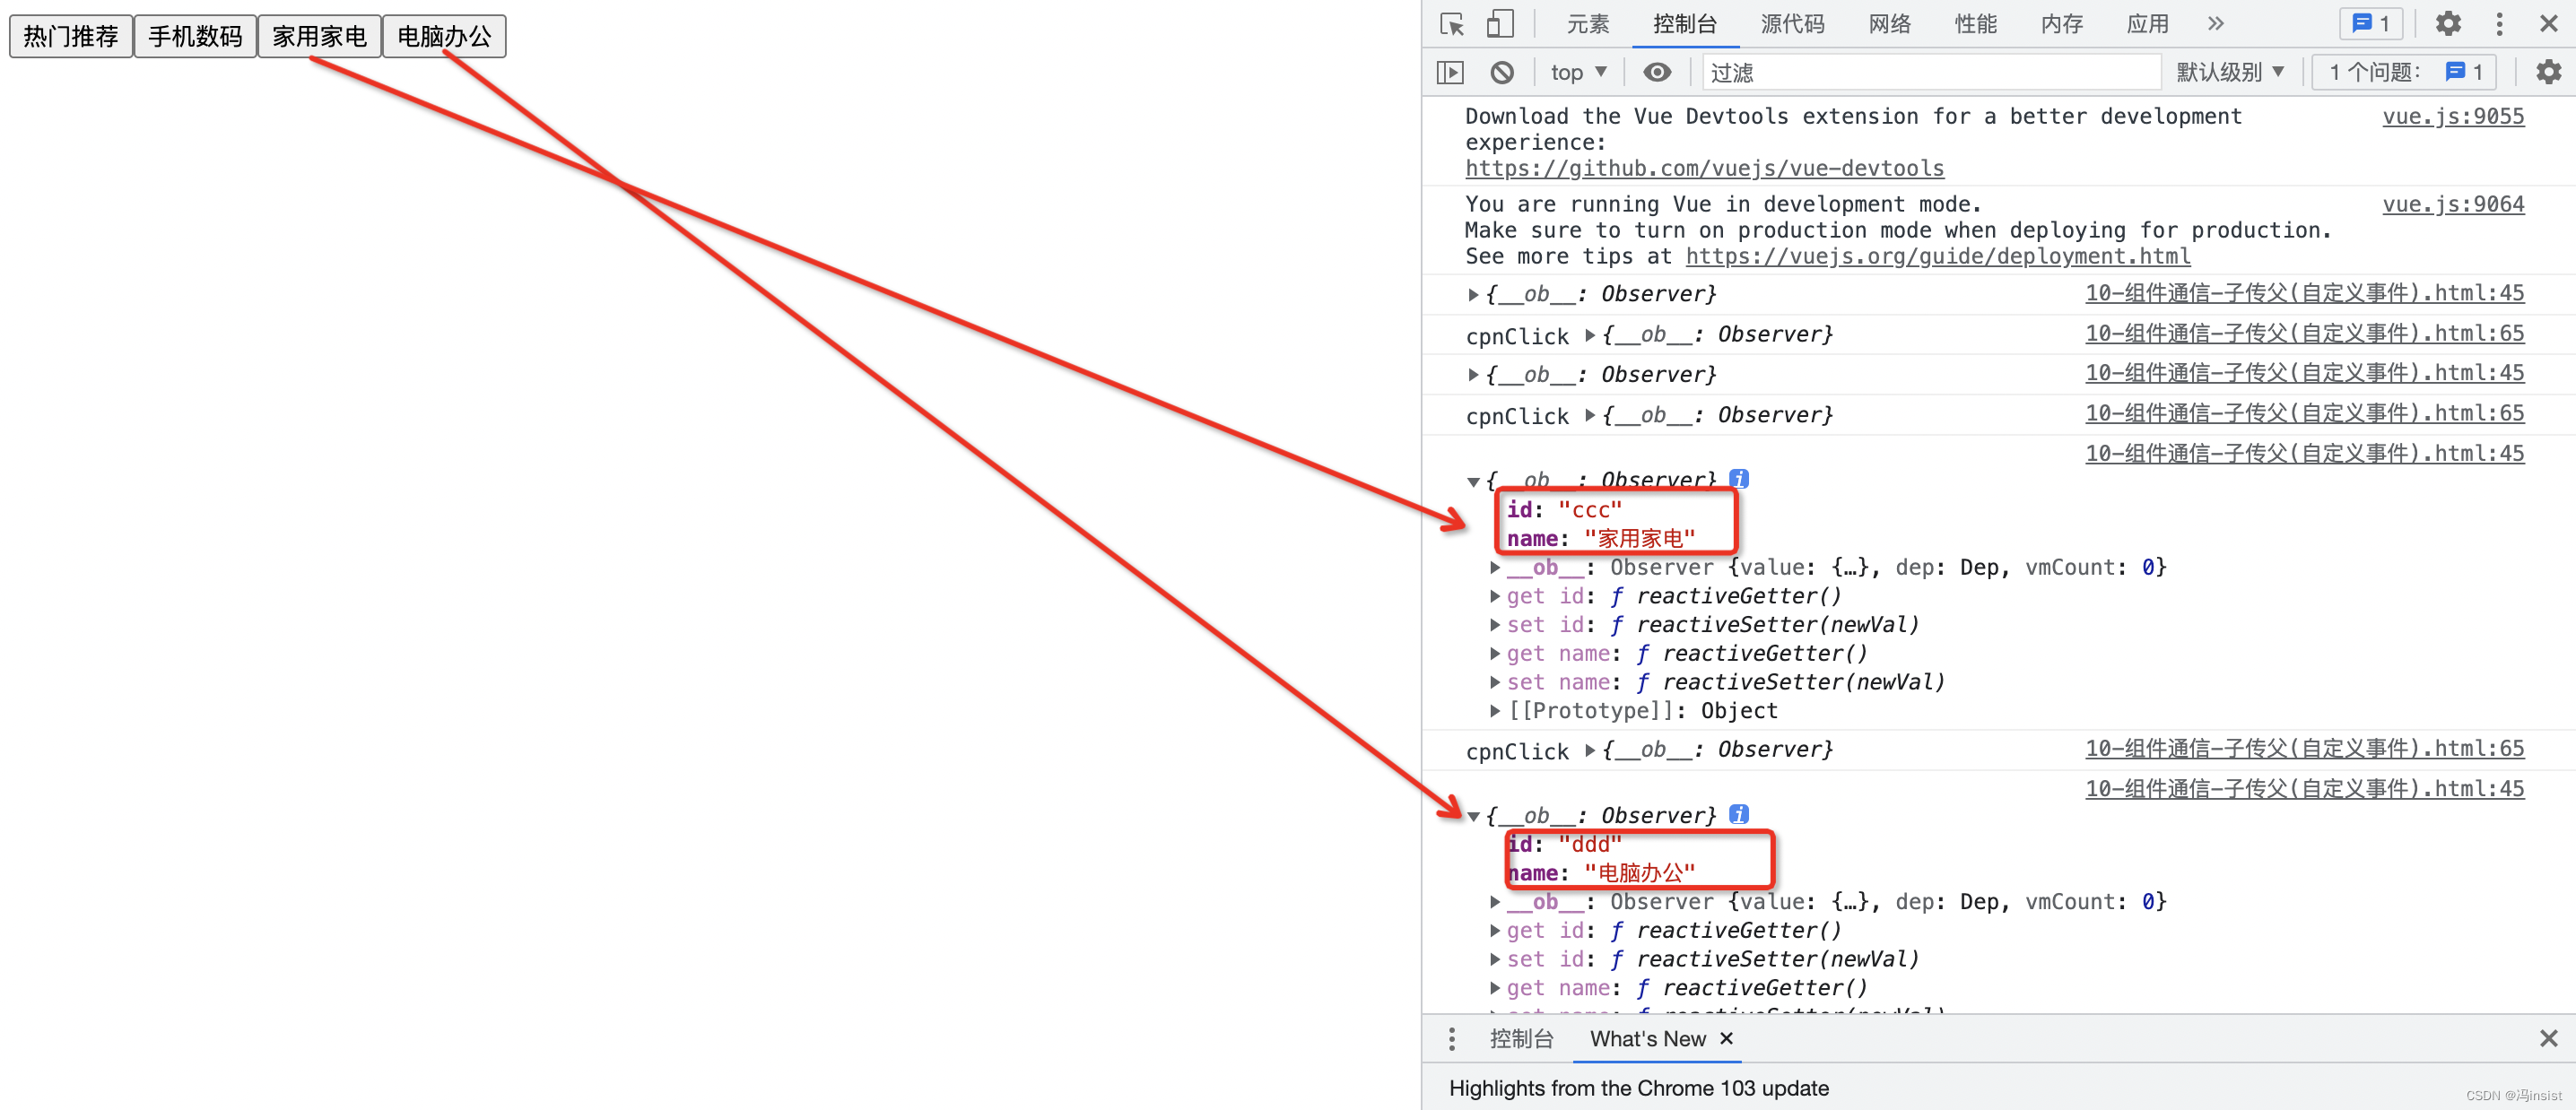The image size is (2576, 1110).
Task: Toggle the live expression eye icon
Action: pyautogui.click(x=1657, y=72)
